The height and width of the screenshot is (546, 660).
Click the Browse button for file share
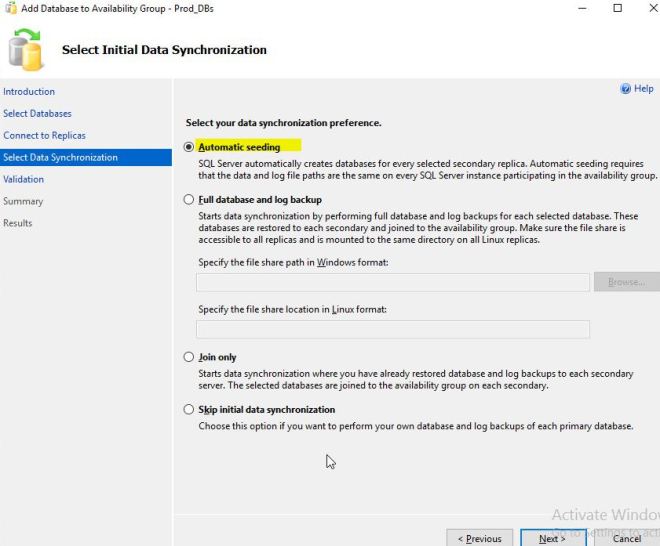point(626,282)
